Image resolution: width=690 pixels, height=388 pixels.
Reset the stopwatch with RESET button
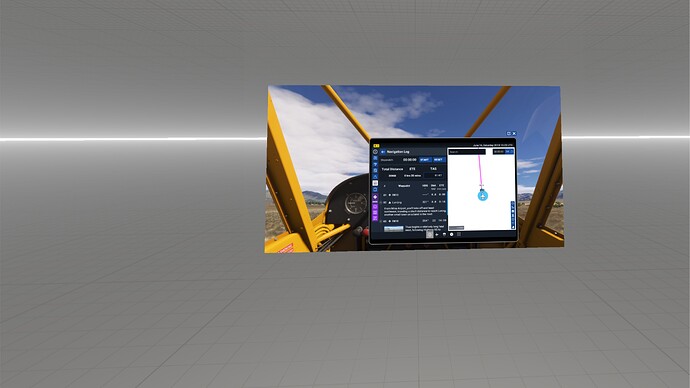439,160
